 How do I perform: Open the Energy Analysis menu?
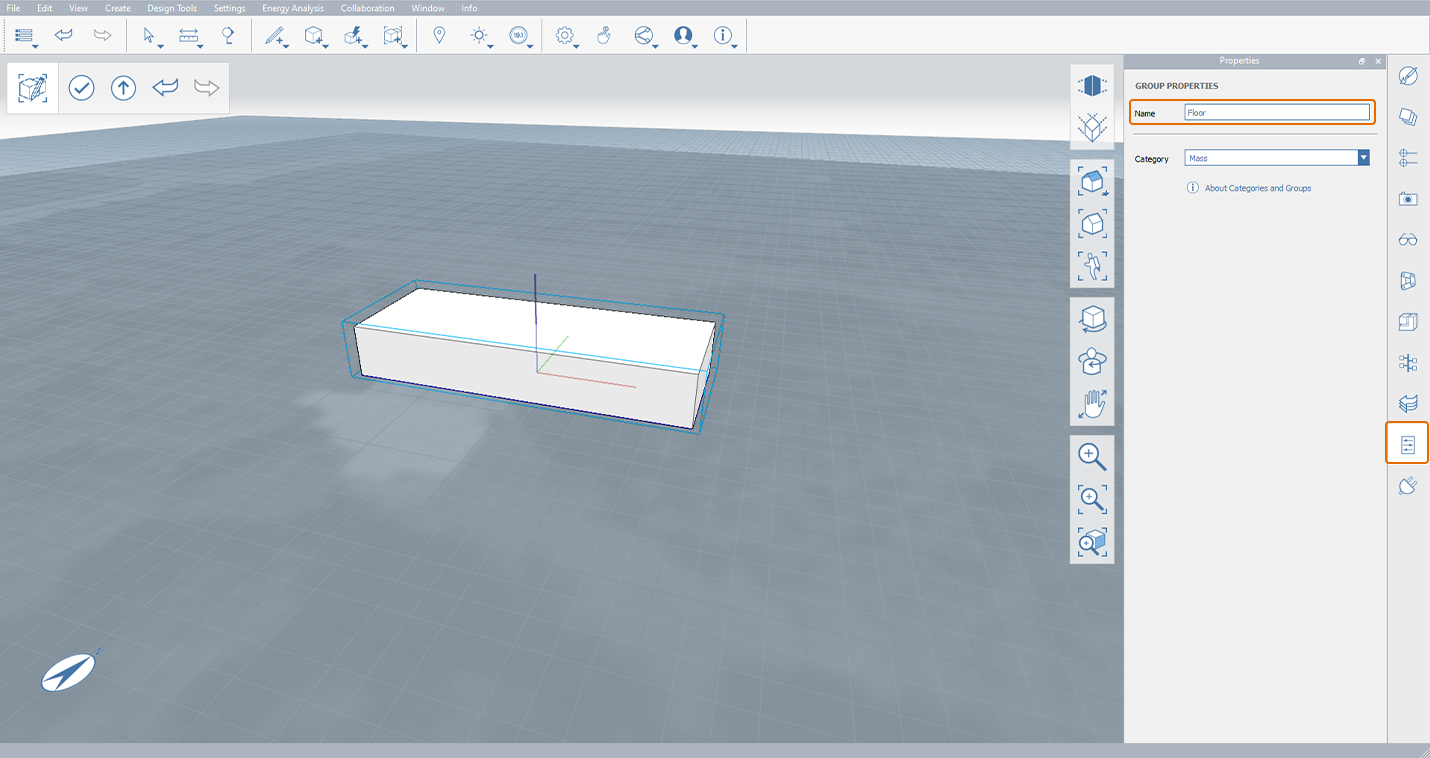pos(292,8)
